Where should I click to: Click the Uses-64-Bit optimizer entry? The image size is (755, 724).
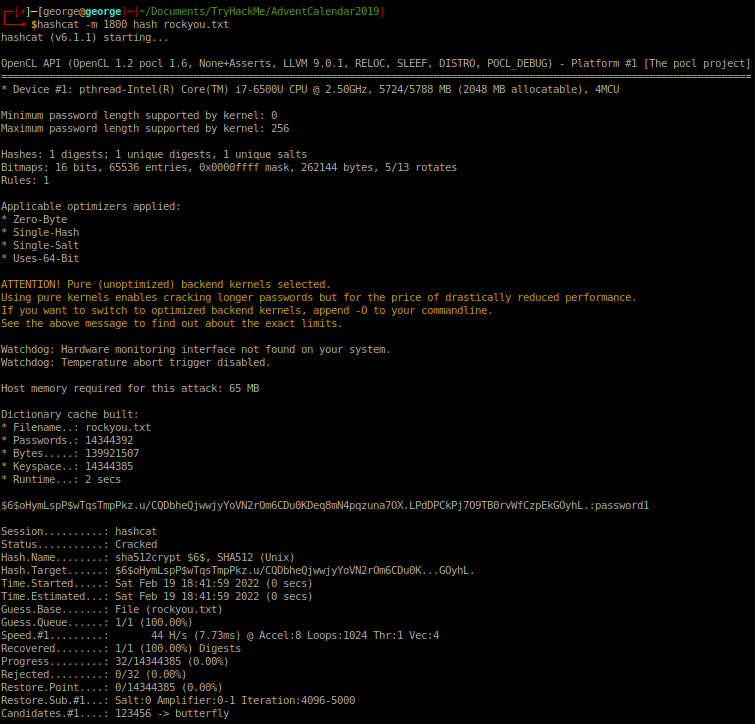(40, 258)
